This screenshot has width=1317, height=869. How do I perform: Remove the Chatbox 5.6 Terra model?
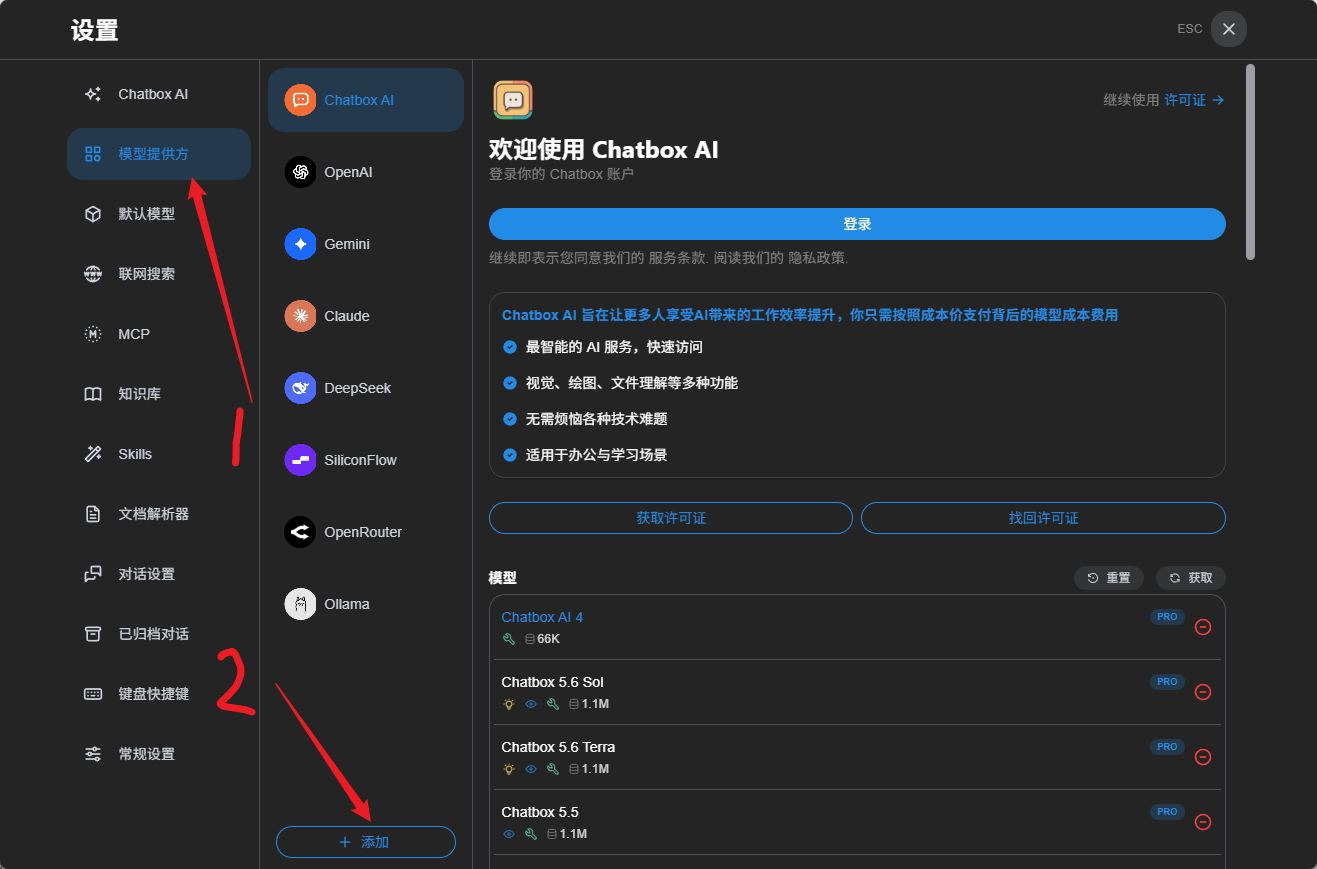click(1203, 757)
